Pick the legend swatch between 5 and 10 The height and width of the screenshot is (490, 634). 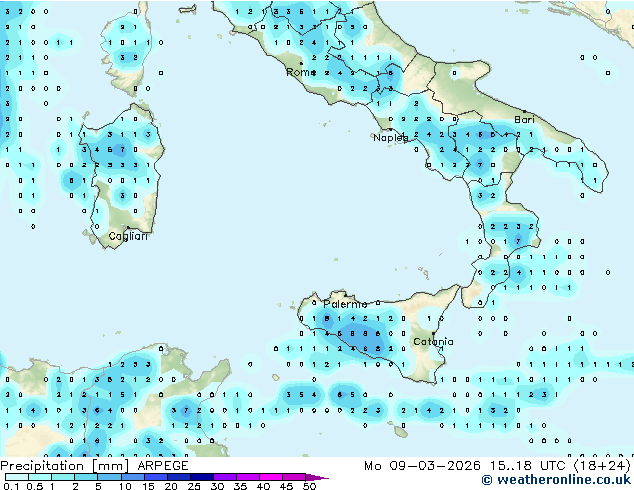pos(109,477)
